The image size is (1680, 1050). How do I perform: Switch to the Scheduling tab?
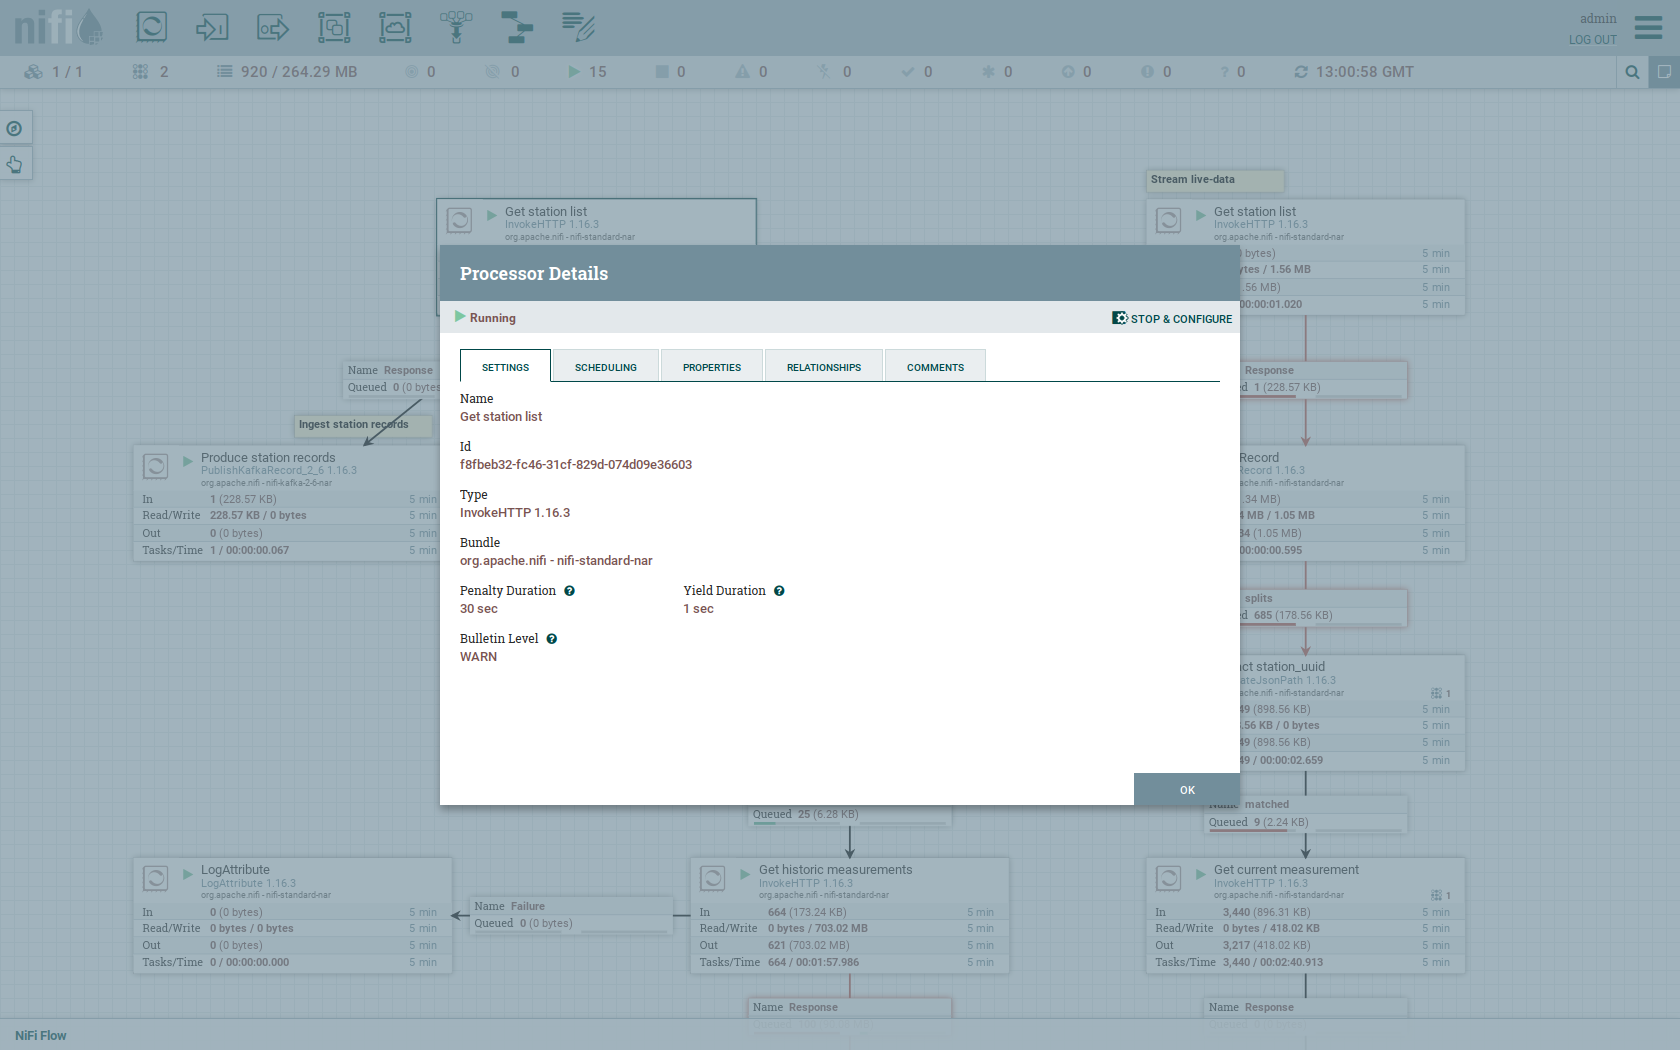605,367
